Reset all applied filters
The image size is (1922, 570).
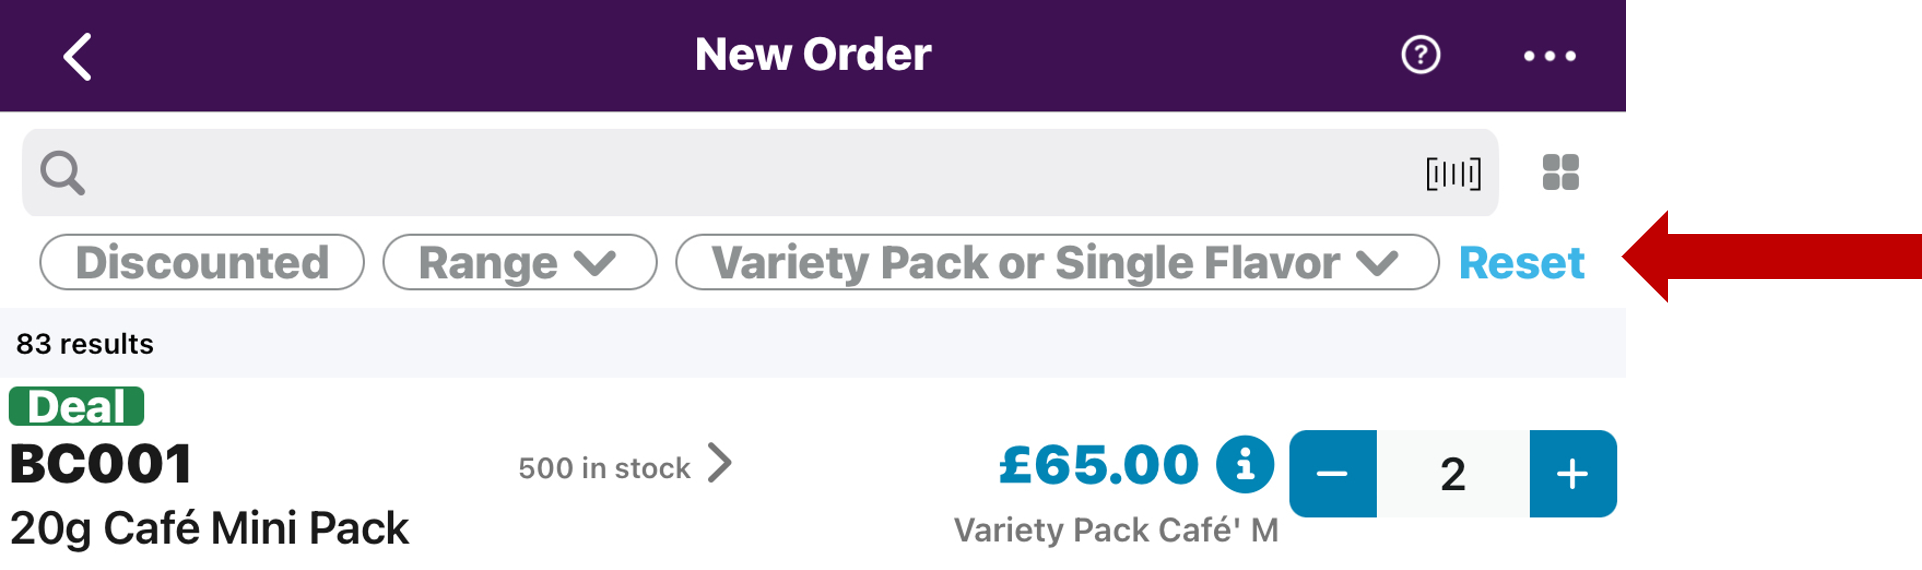click(1521, 263)
